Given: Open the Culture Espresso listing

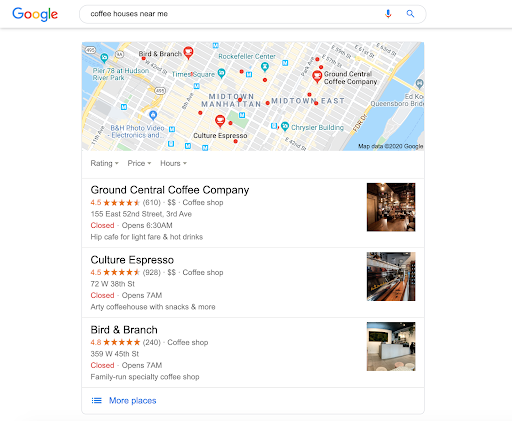Looking at the screenshot, I should click(x=132, y=260).
